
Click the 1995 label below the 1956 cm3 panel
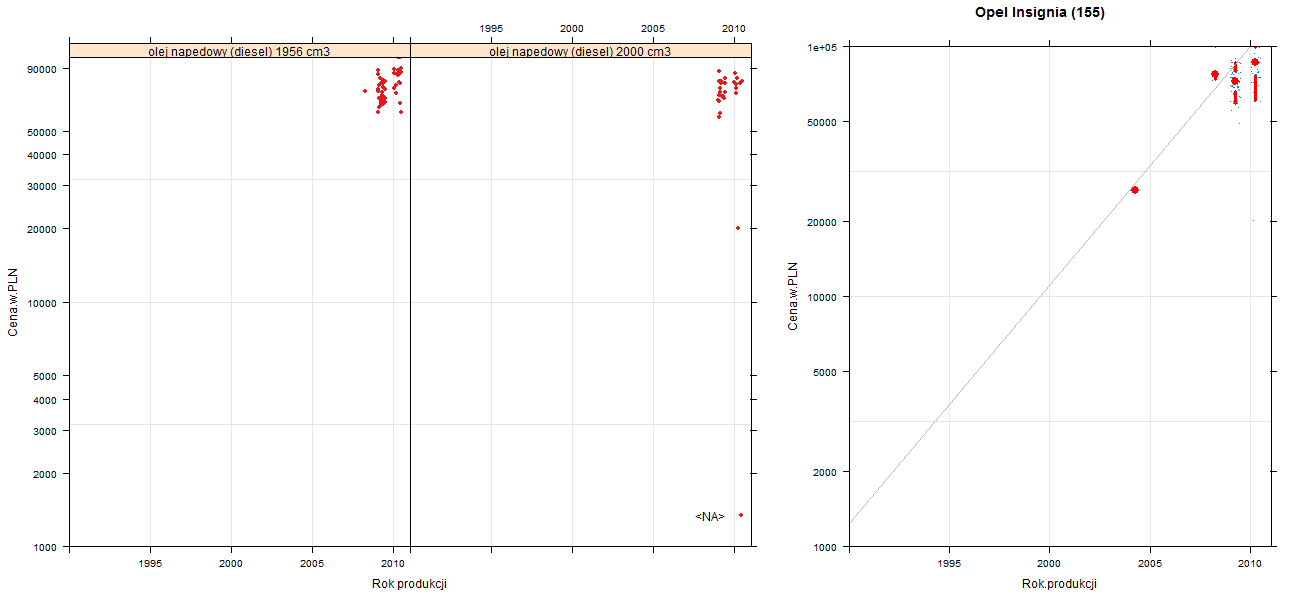tap(150, 564)
